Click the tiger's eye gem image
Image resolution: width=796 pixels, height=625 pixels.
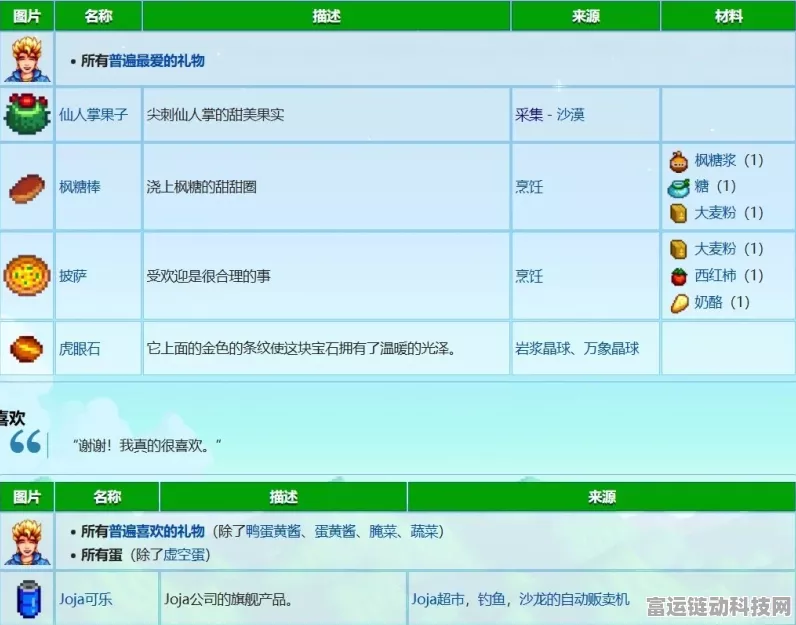(27, 349)
